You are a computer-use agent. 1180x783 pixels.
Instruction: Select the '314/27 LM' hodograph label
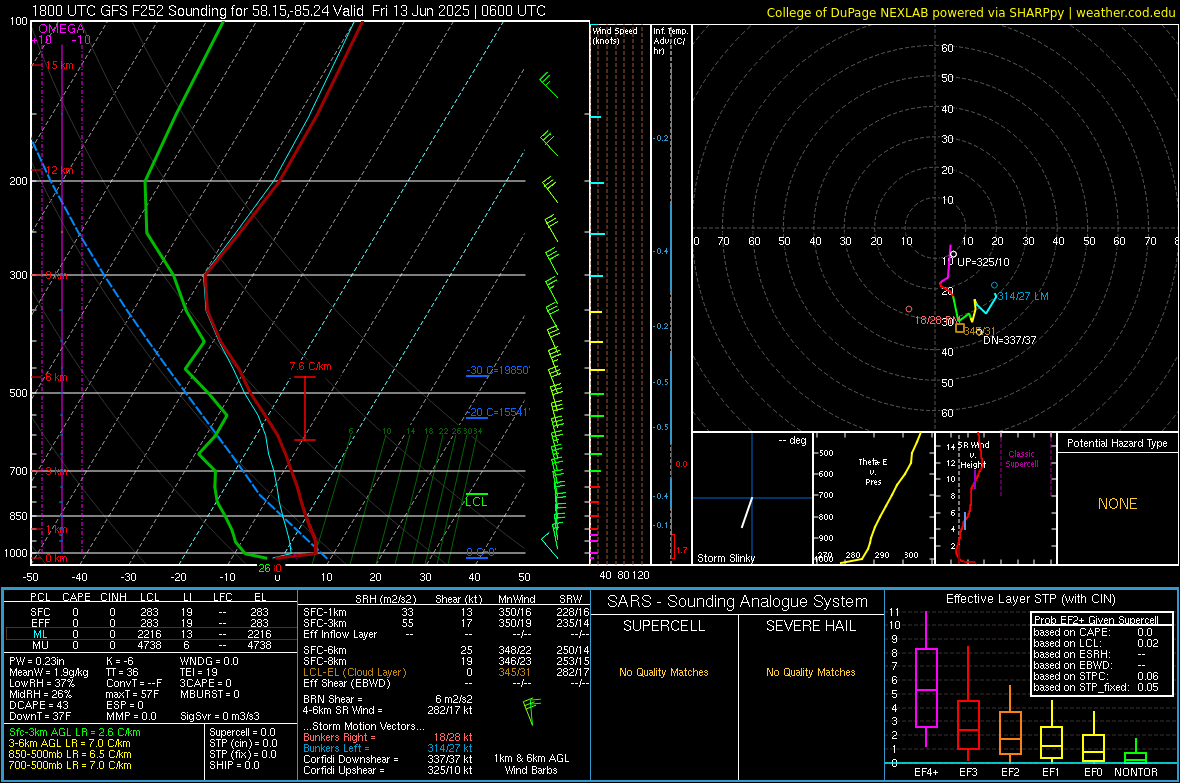click(x=1023, y=296)
